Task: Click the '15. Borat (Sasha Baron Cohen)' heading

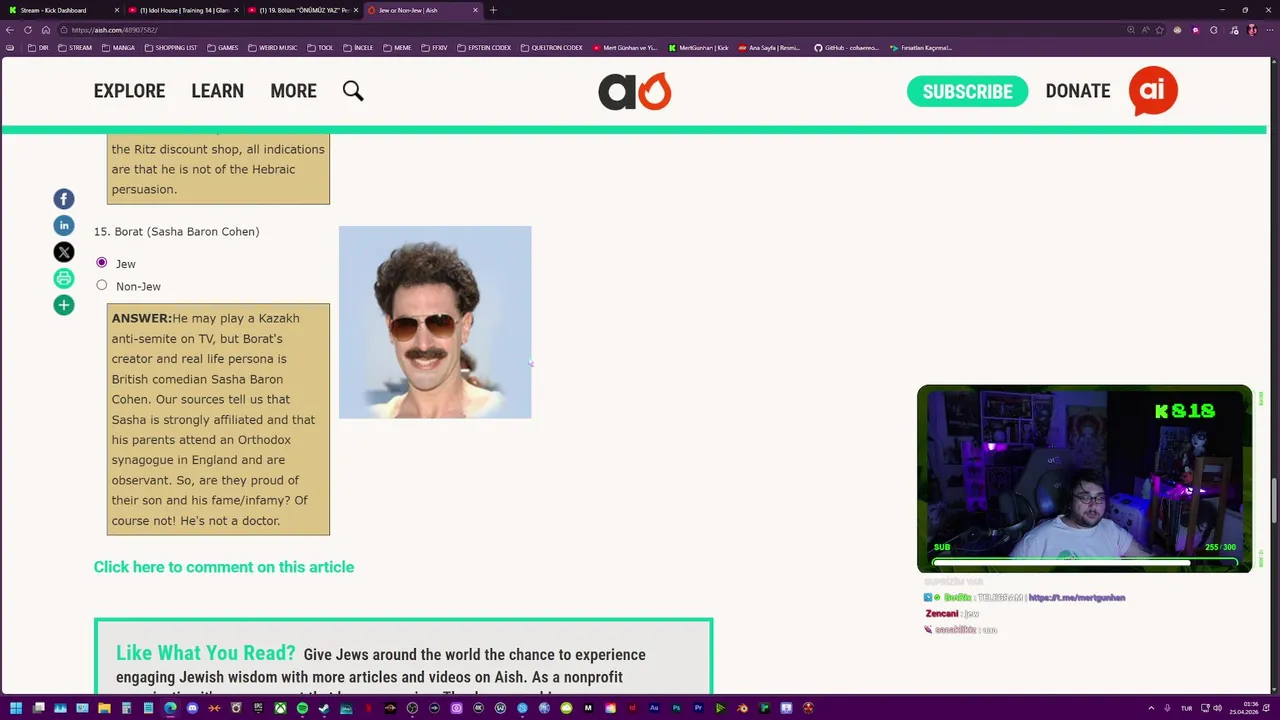Action: [x=176, y=231]
